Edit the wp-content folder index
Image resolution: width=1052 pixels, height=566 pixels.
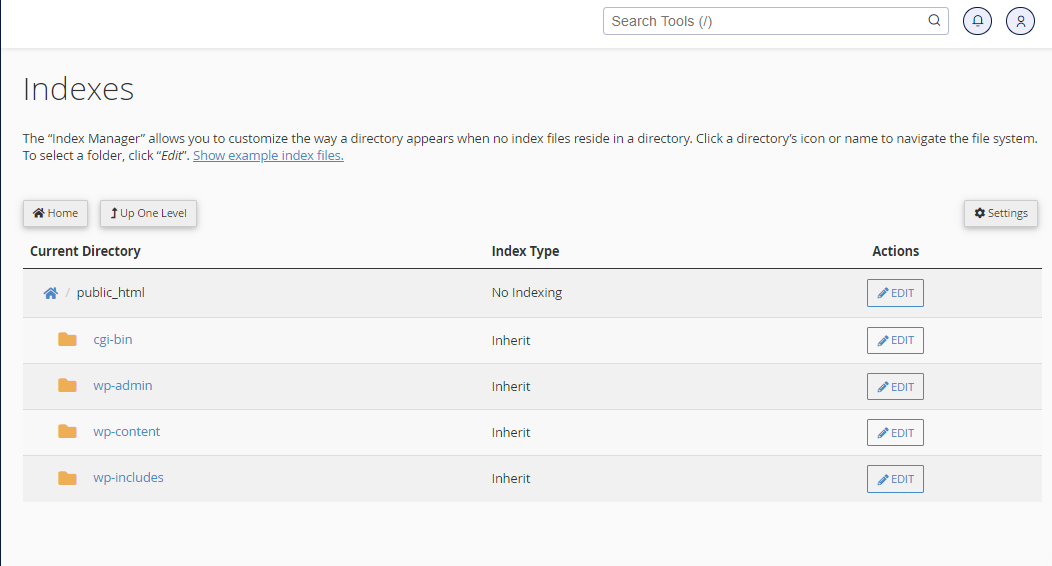point(895,432)
